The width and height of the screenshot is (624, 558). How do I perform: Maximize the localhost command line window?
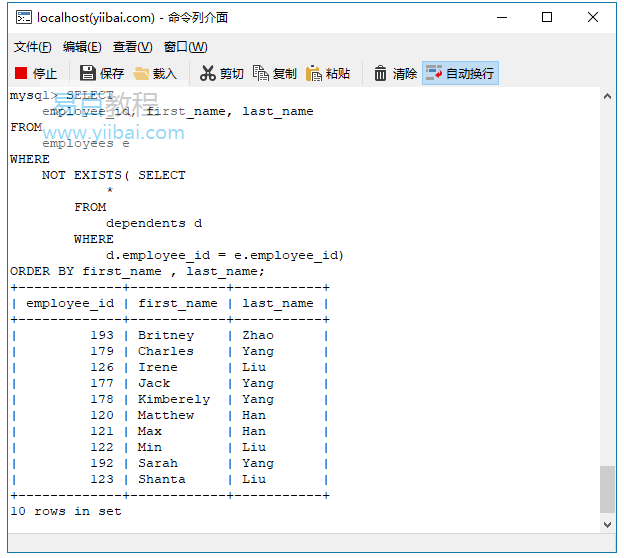coord(547,17)
